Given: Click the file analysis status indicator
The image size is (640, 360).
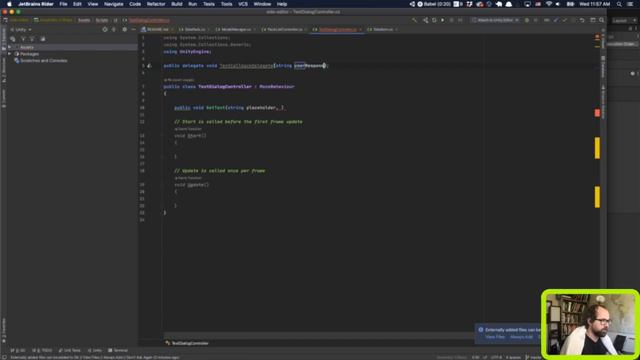Looking at the screenshot, I should [x=597, y=37].
